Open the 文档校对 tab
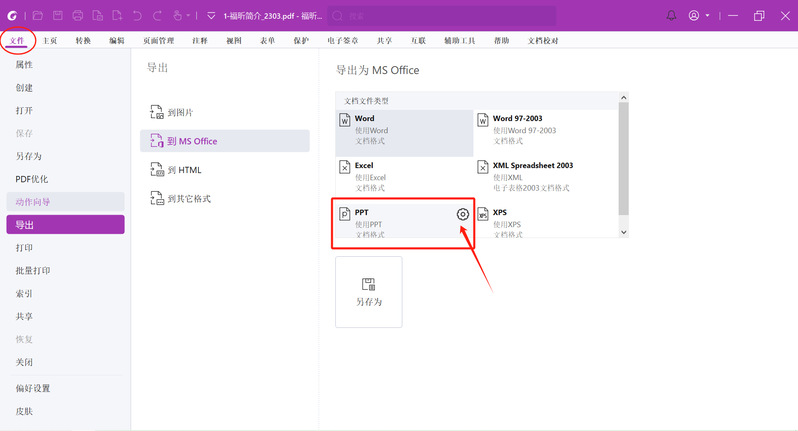Image resolution: width=798 pixels, height=431 pixels. pyautogui.click(x=543, y=41)
